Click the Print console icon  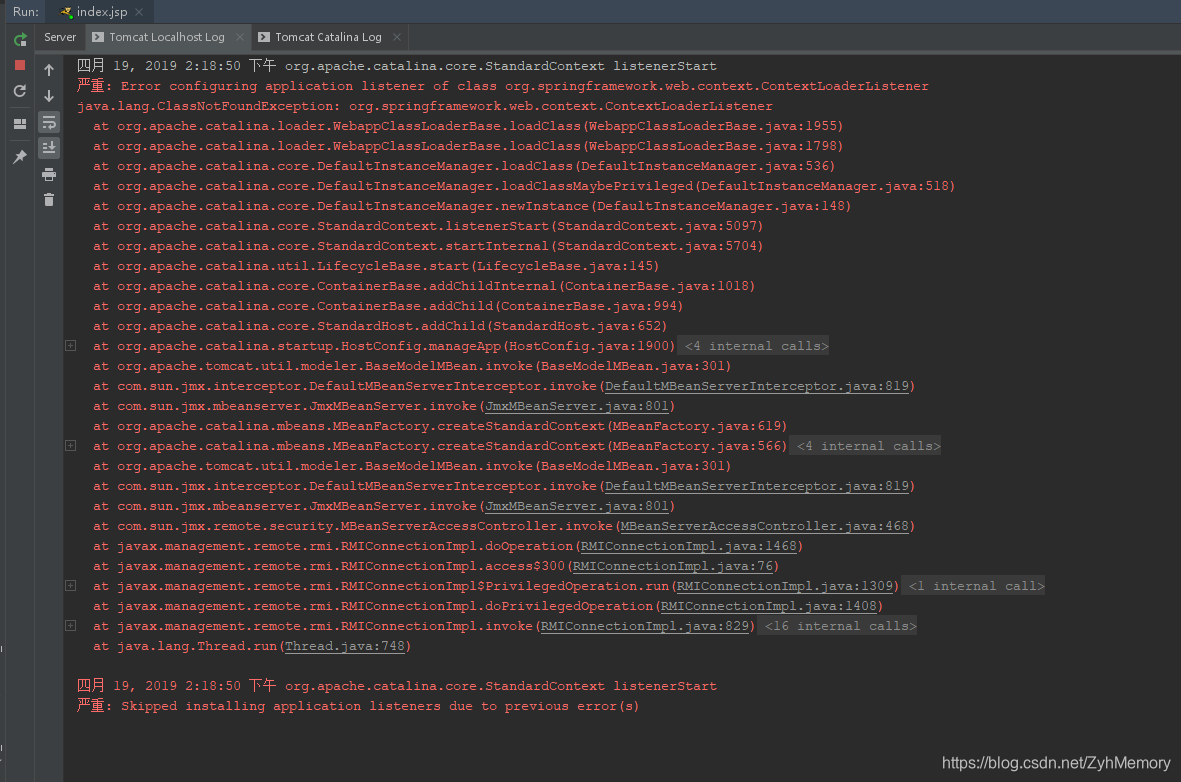tap(49, 174)
